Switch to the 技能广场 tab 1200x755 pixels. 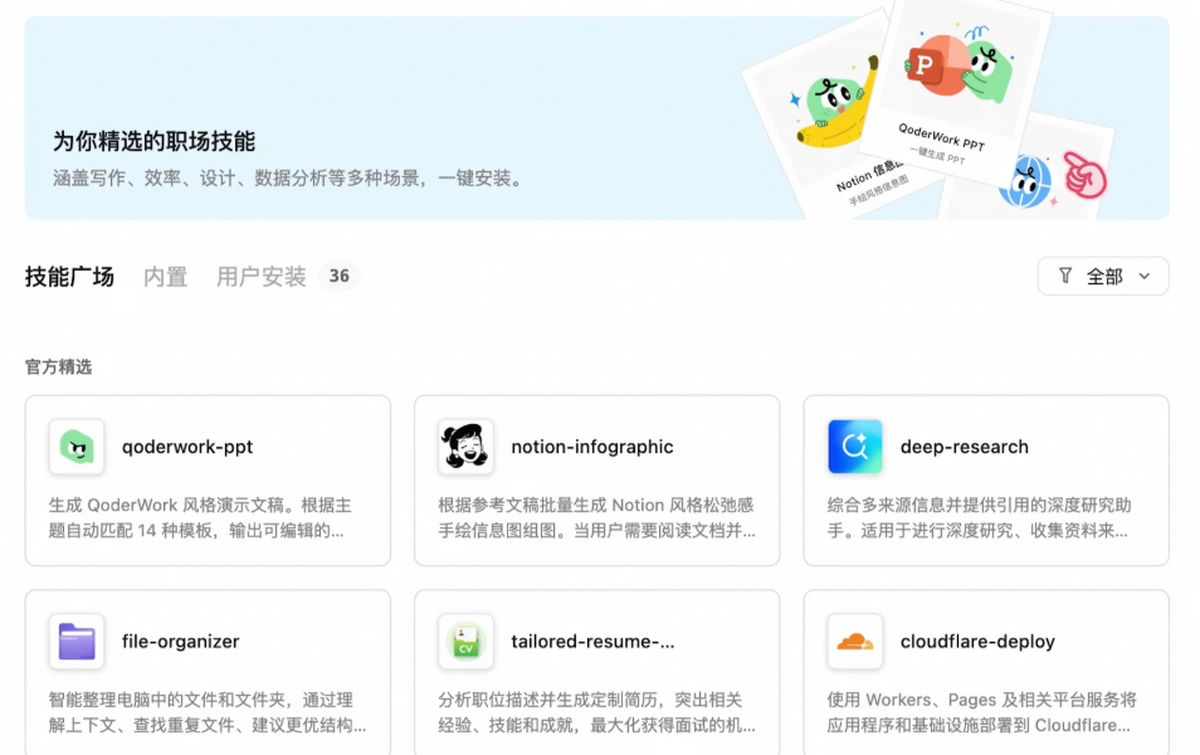(x=70, y=277)
